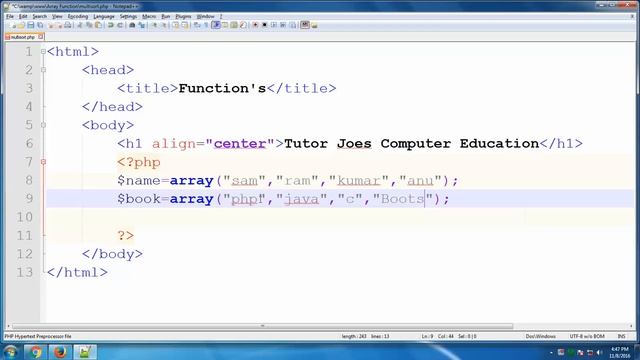Toggle the Document Map toolbar icon
The height and width of the screenshot is (360, 640).
(x=234, y=25)
